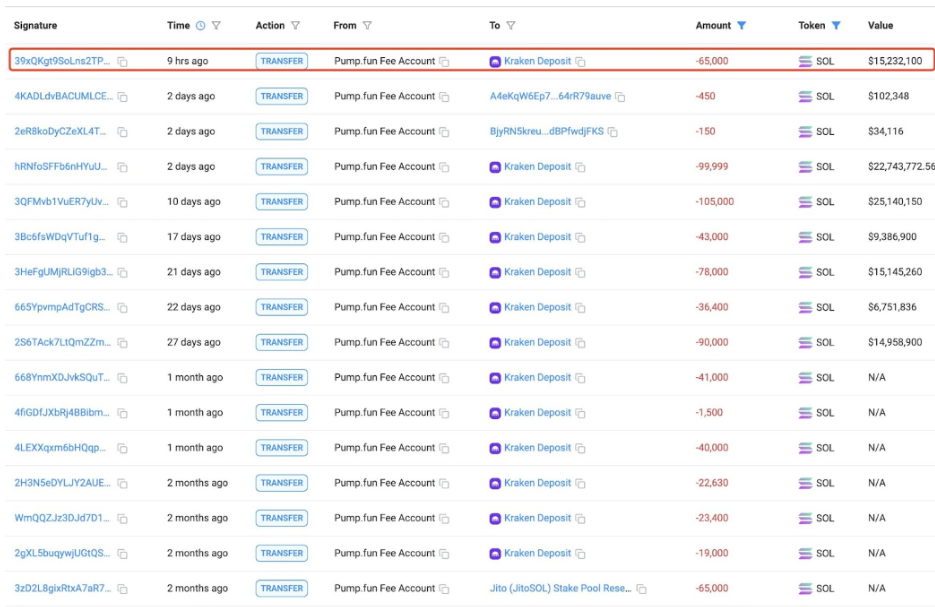The image size is (935, 607).
Task: Copy signature 39xQKgt9SoLns2TP
Action: [x=122, y=61]
